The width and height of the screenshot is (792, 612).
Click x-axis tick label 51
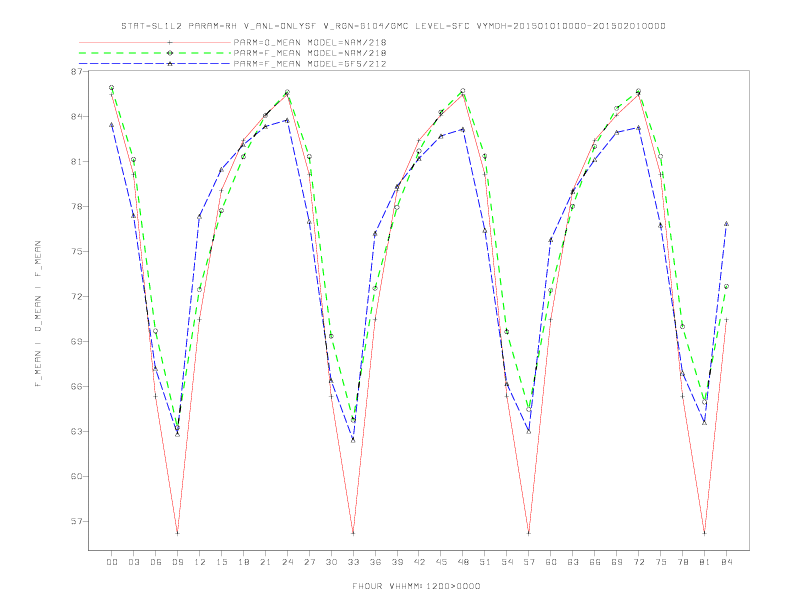[485, 562]
